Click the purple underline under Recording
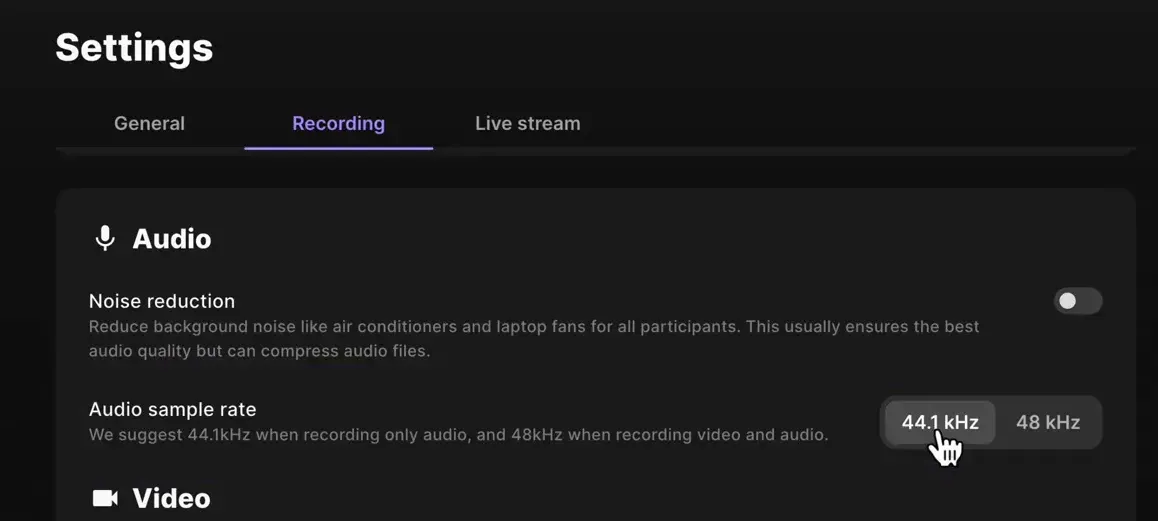The image size is (1158, 521). point(338,148)
